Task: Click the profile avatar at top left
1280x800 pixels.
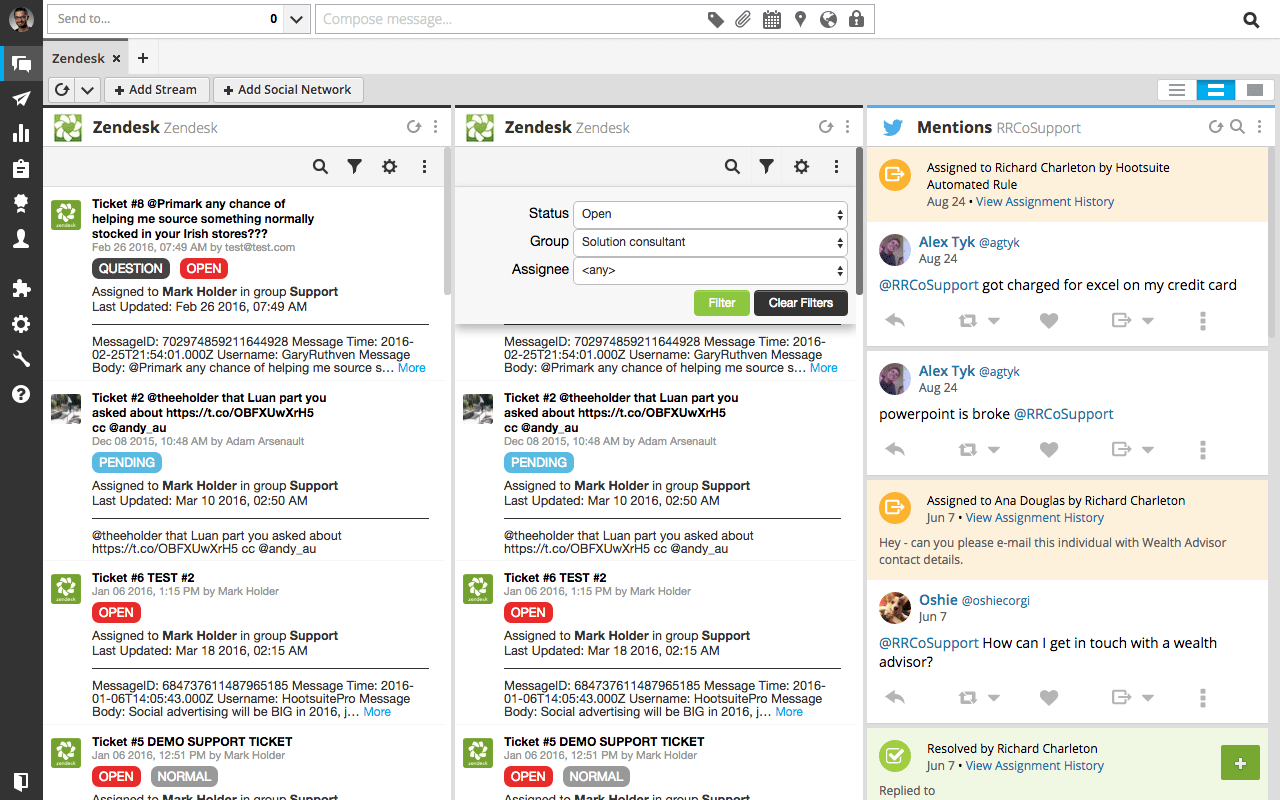Action: click(x=21, y=19)
